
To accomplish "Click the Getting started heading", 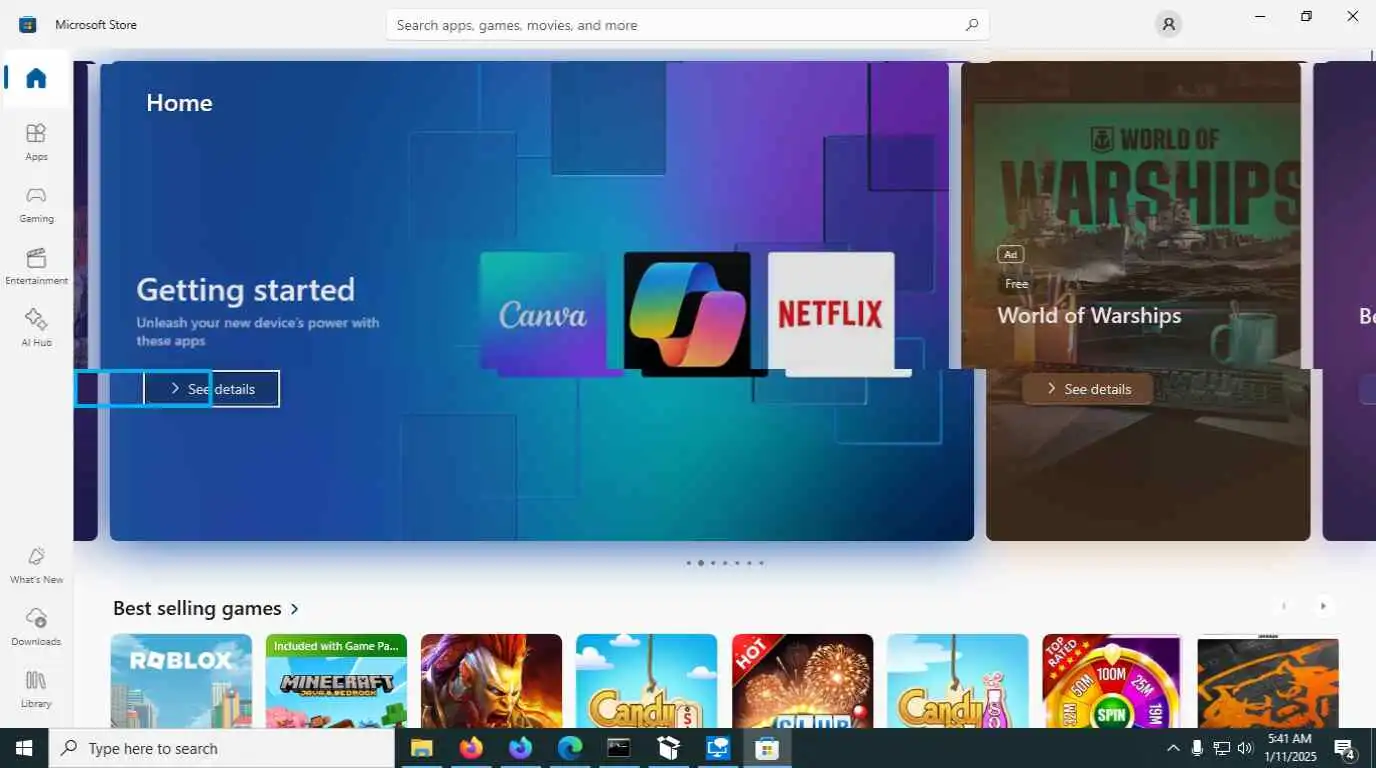I will coord(246,290).
